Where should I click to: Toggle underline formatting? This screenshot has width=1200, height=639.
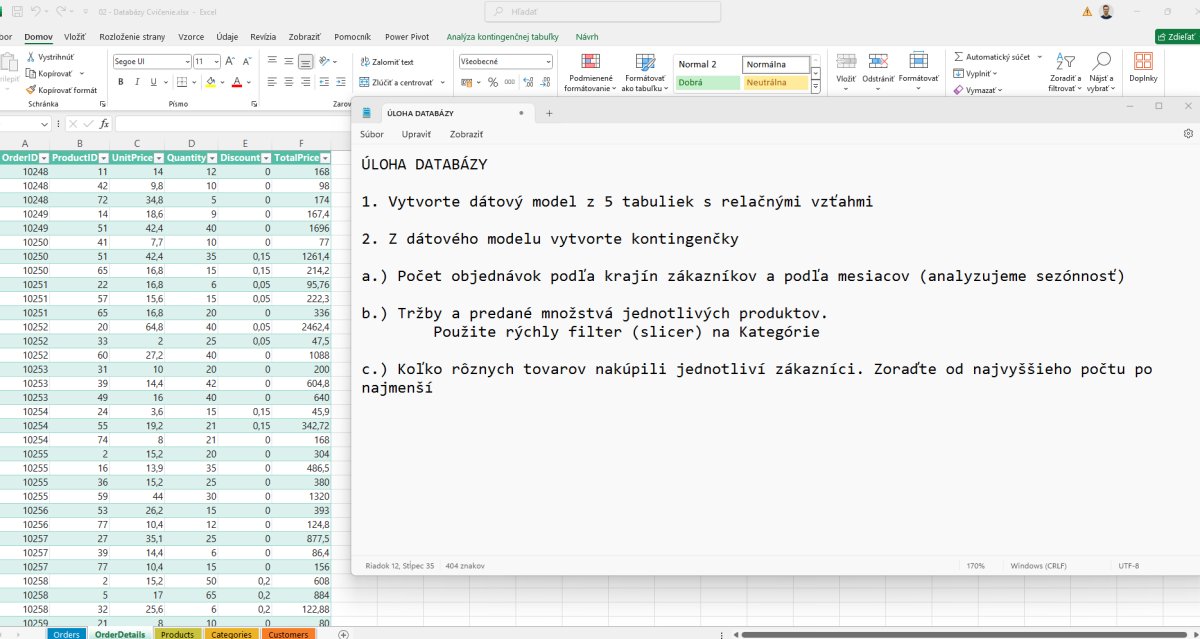[155, 82]
